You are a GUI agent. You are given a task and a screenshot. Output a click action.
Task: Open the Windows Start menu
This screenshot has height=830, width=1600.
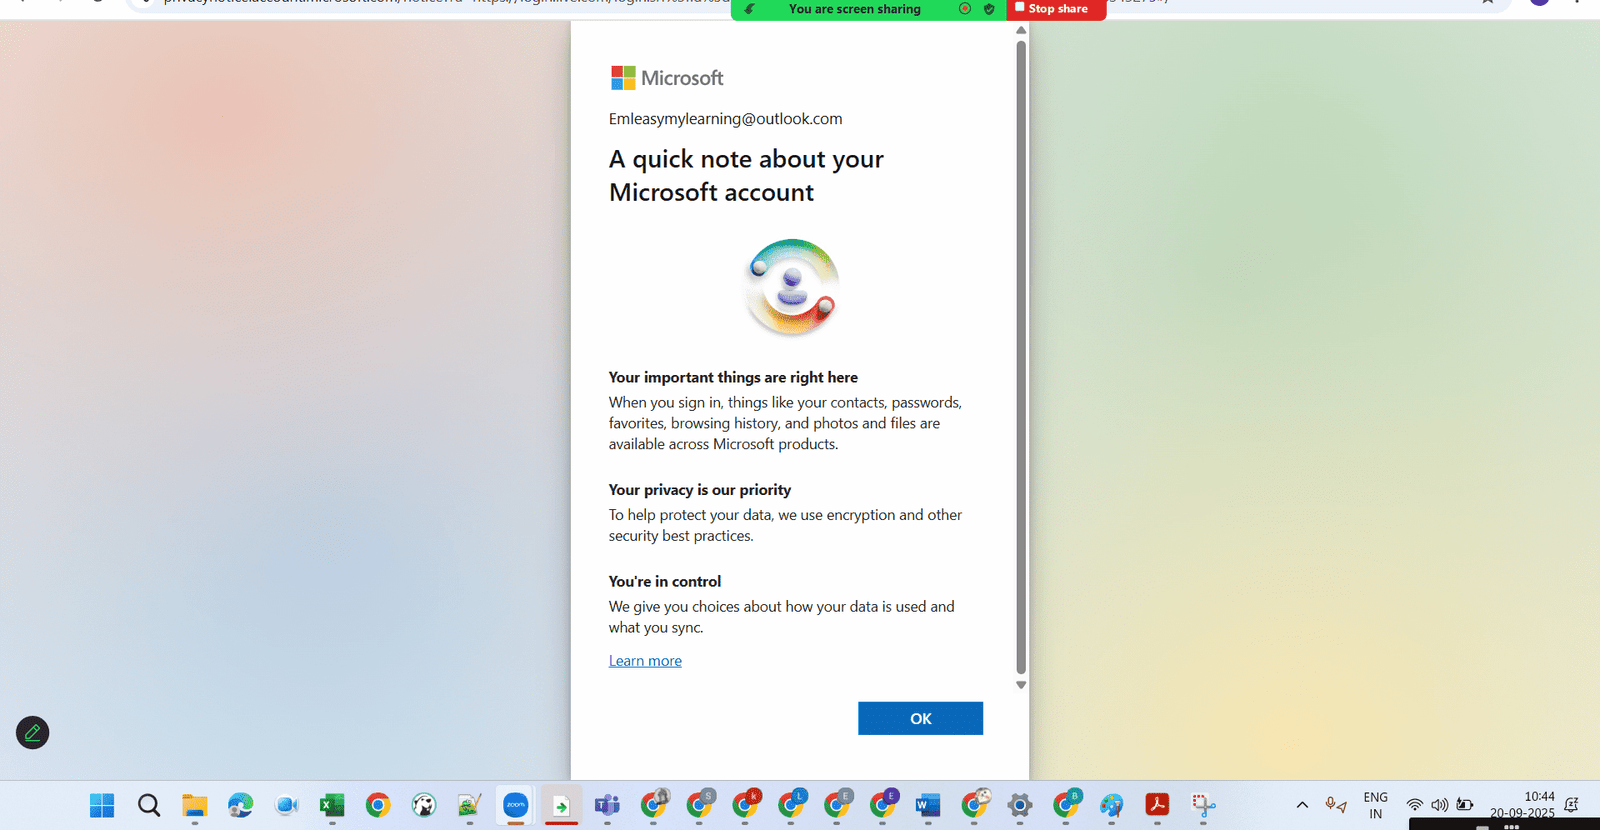(102, 805)
